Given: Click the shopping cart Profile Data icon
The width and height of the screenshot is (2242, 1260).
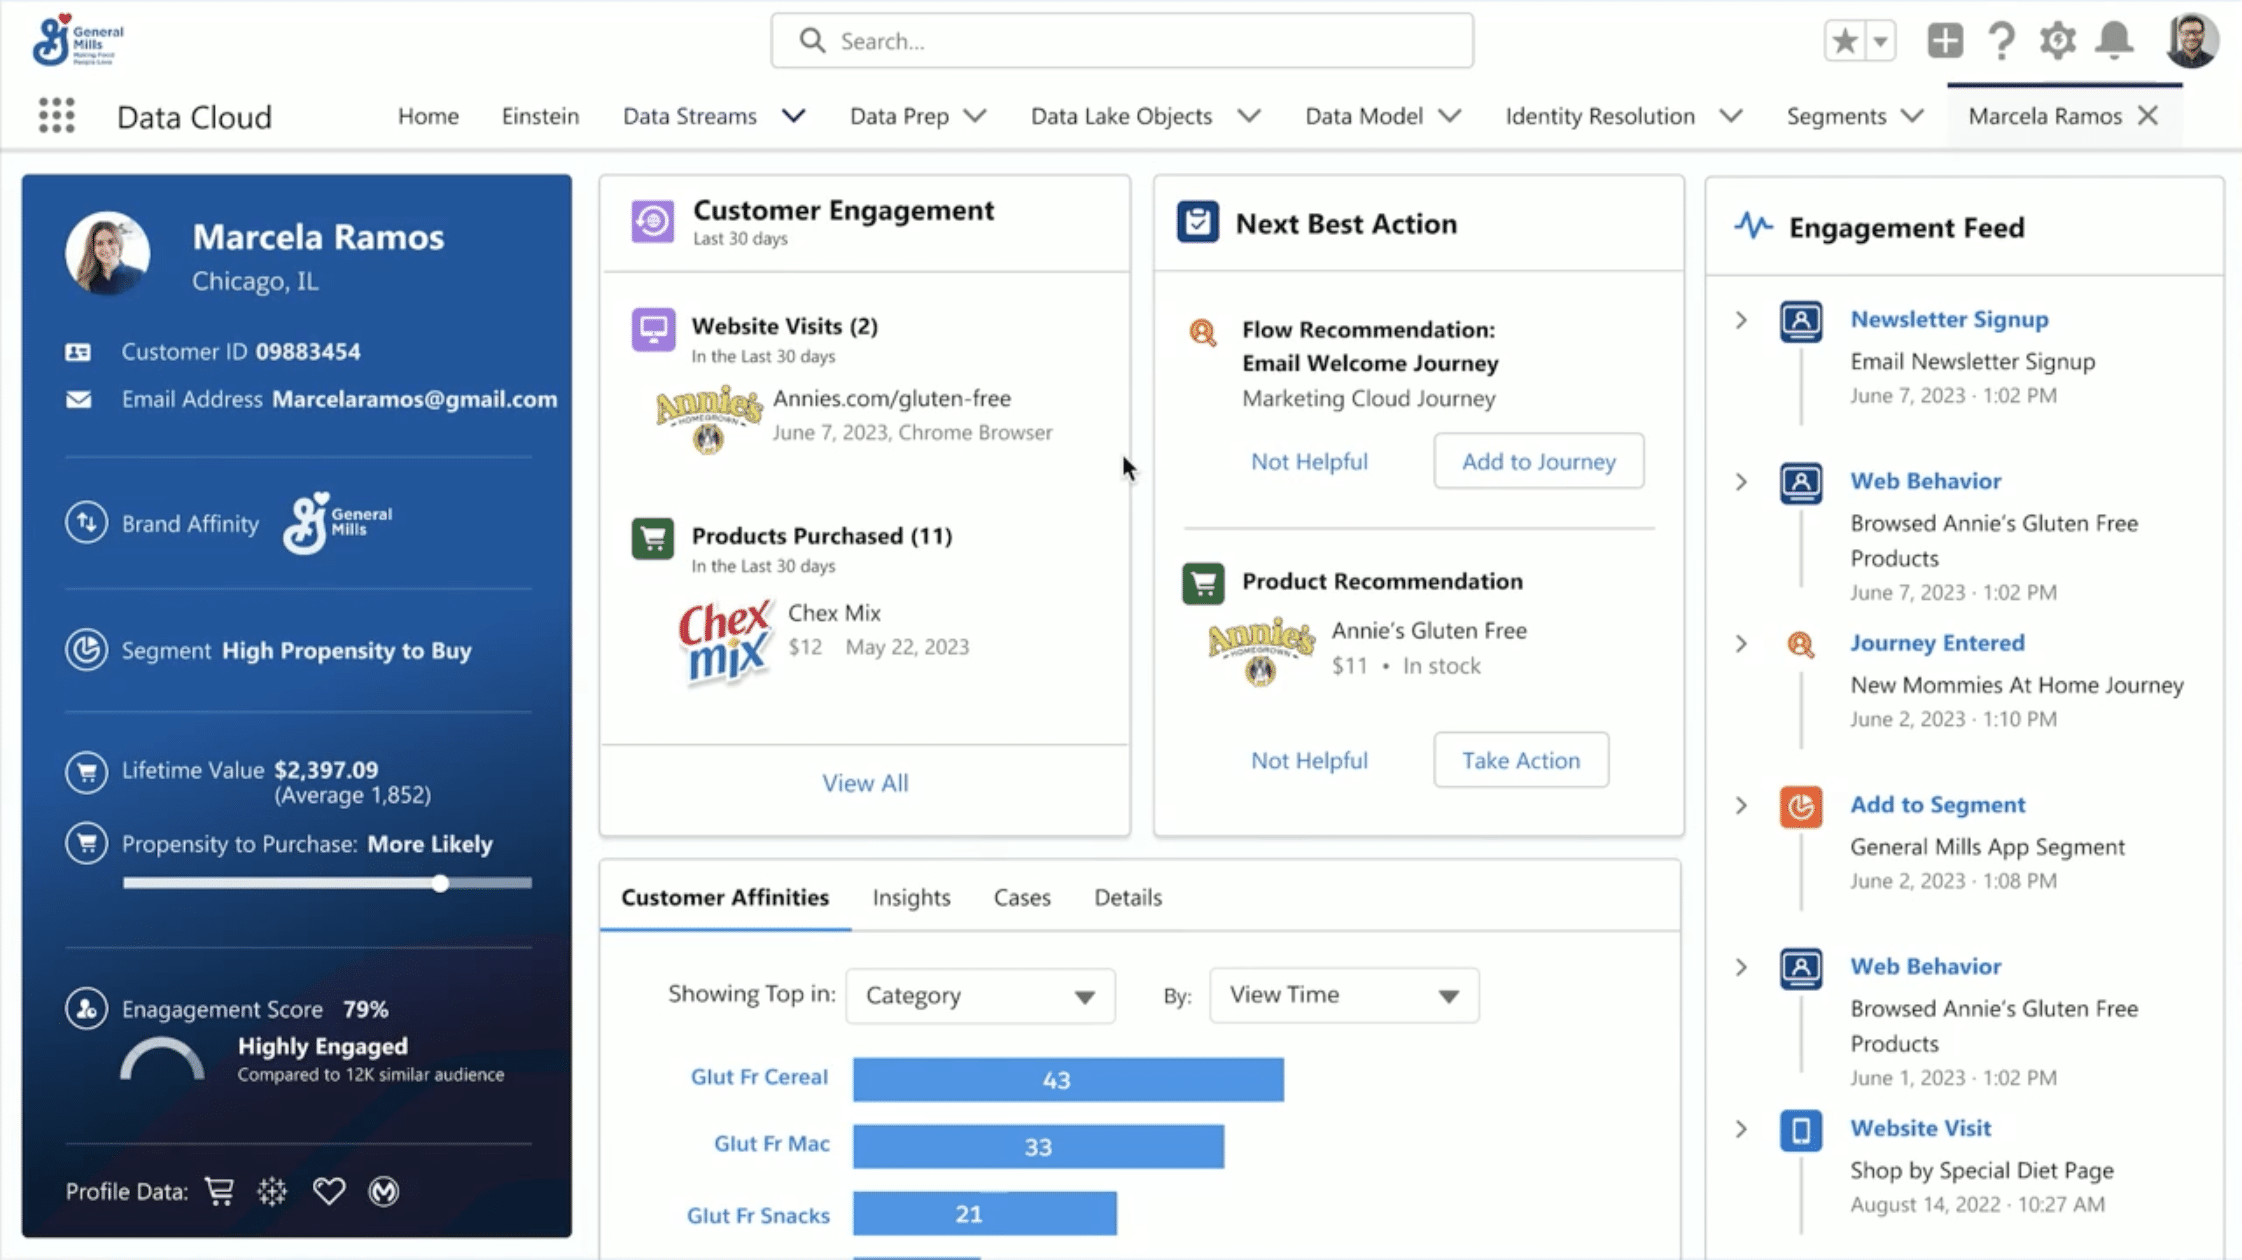Looking at the screenshot, I should (219, 1191).
